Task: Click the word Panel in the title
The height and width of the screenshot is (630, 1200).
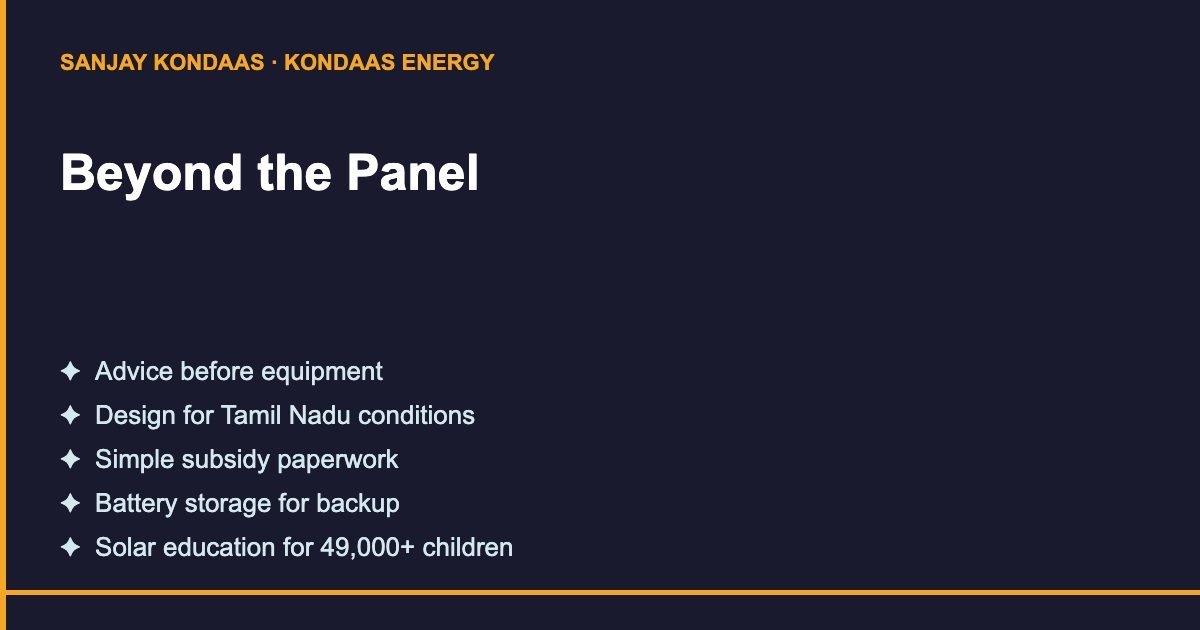Action: pyautogui.click(x=413, y=173)
